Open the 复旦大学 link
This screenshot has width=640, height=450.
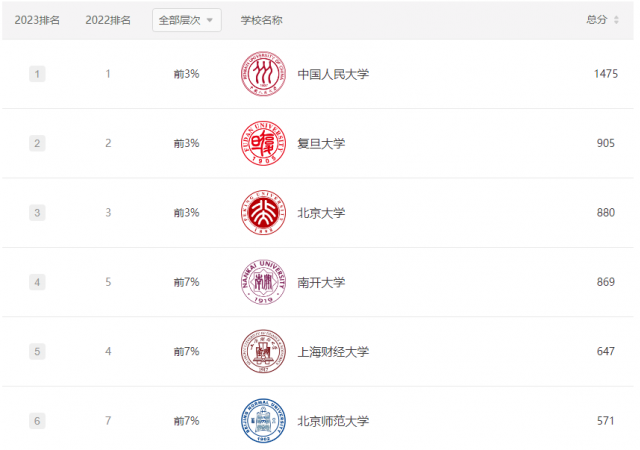(x=321, y=143)
